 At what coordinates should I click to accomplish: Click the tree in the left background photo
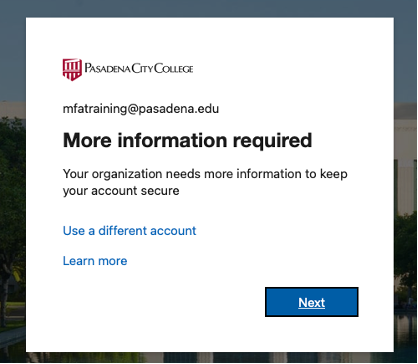tap(10, 200)
